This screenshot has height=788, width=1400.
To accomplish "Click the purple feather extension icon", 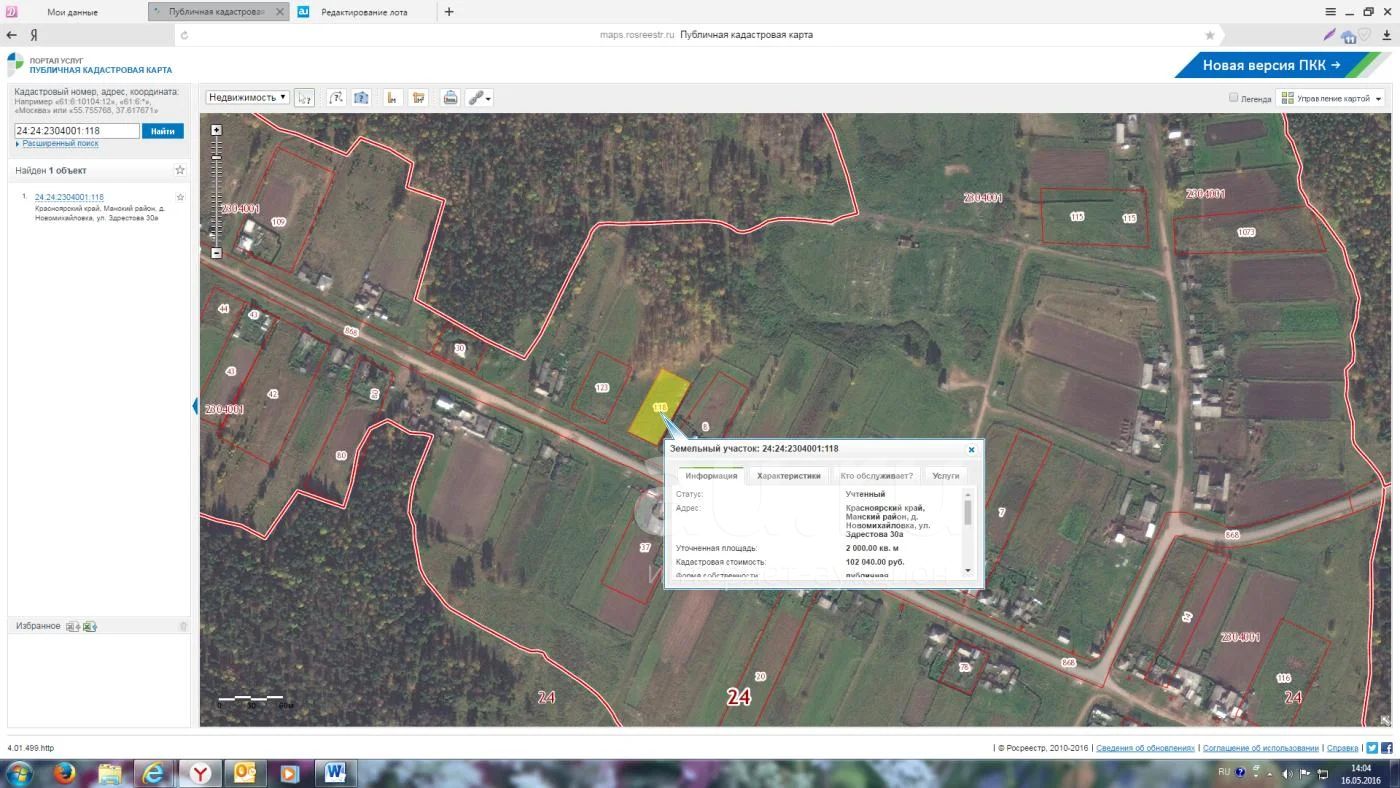I will pos(1329,35).
